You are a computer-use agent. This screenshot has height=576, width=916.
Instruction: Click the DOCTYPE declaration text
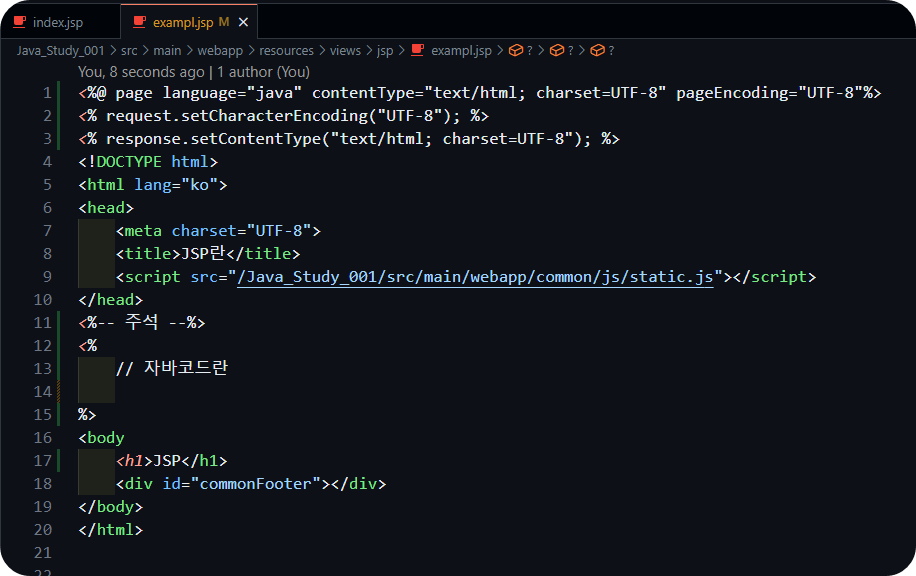tap(148, 162)
